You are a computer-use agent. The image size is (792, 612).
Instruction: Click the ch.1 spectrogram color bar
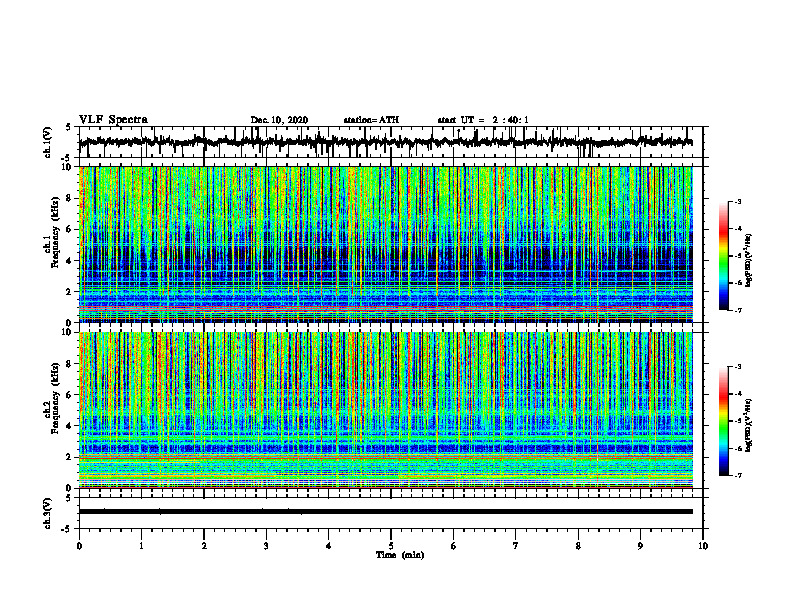[723, 256]
